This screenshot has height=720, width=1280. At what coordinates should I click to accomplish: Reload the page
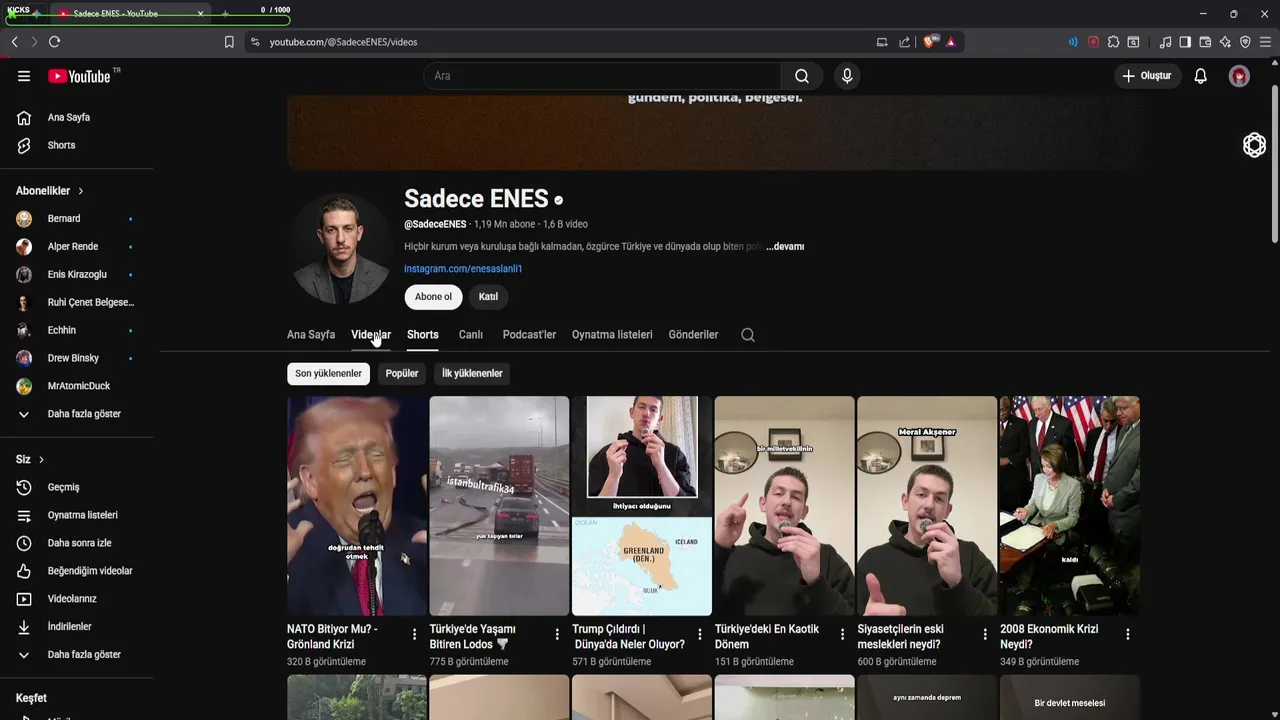pos(54,42)
